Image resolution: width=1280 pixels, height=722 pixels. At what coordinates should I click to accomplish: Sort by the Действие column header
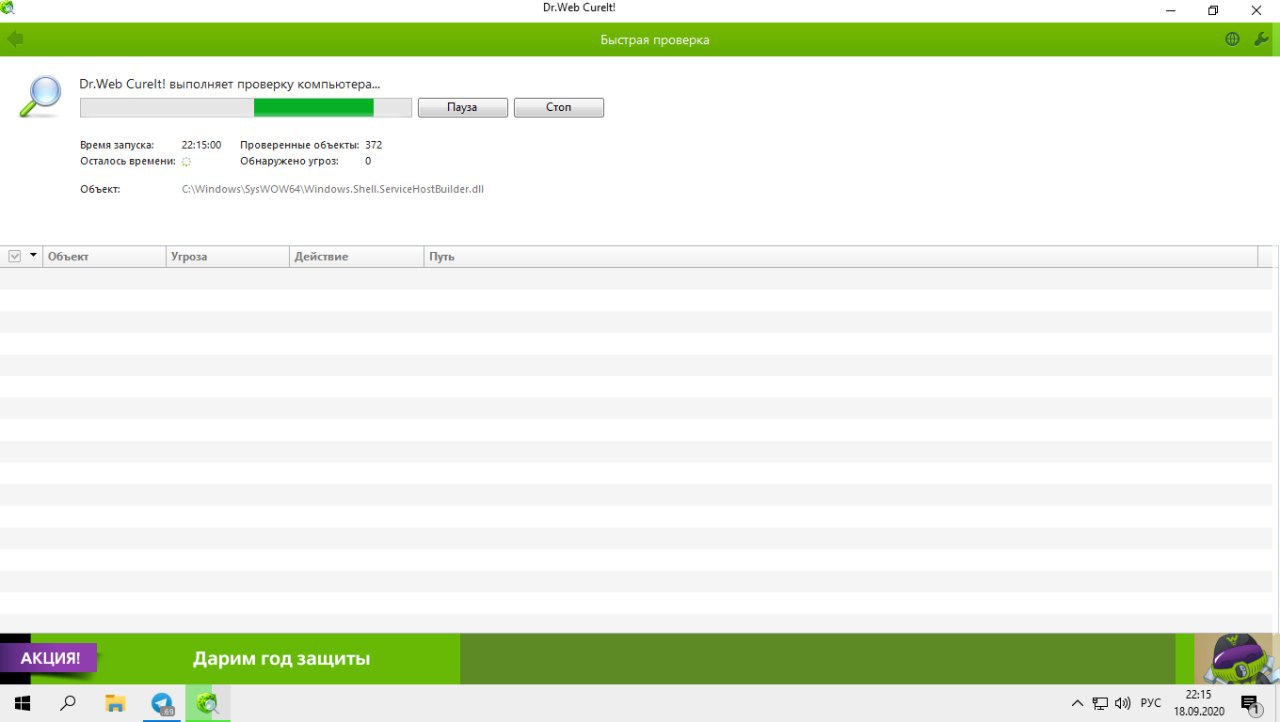357,257
